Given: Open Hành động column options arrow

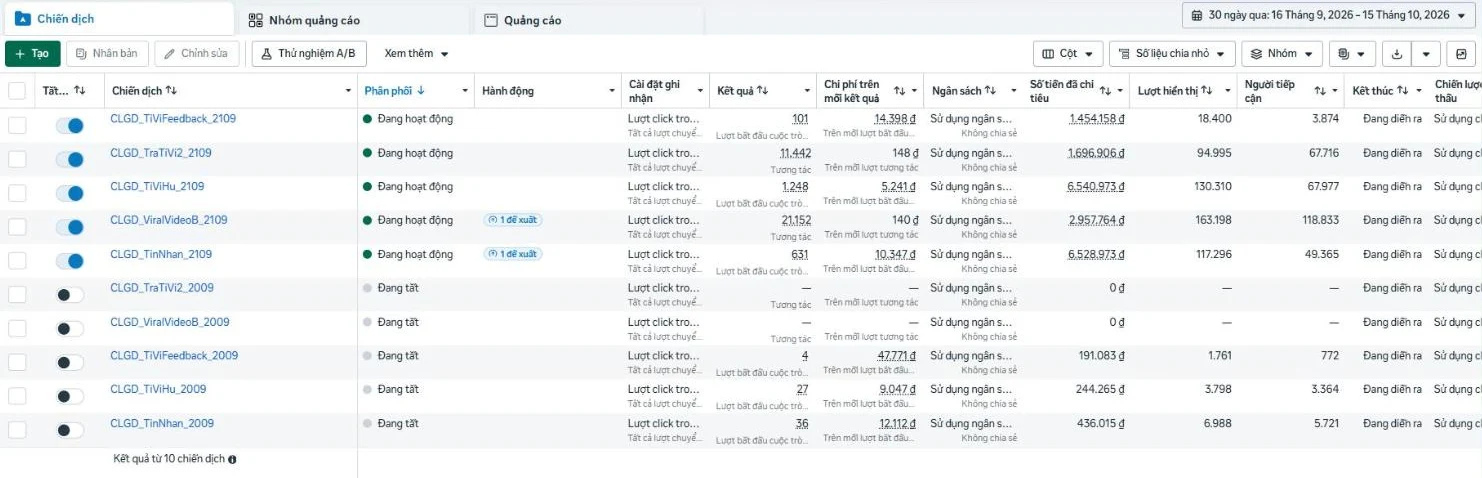Looking at the screenshot, I should (612, 91).
